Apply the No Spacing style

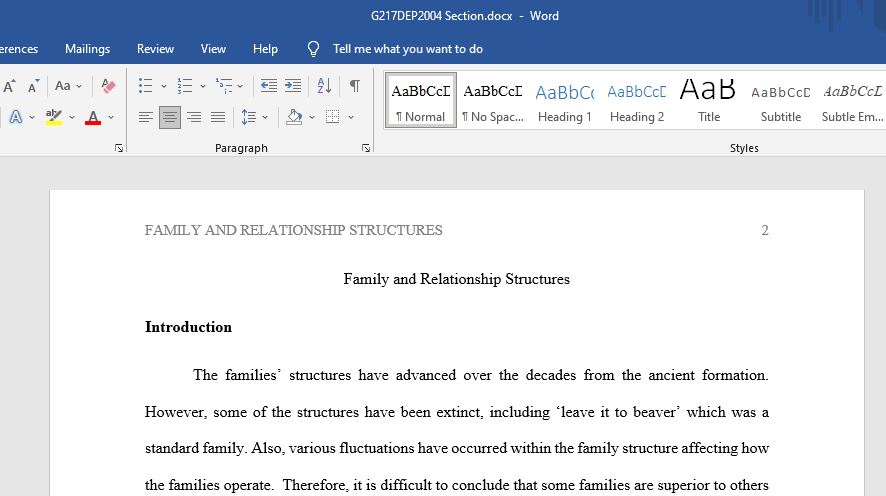[x=493, y=100]
